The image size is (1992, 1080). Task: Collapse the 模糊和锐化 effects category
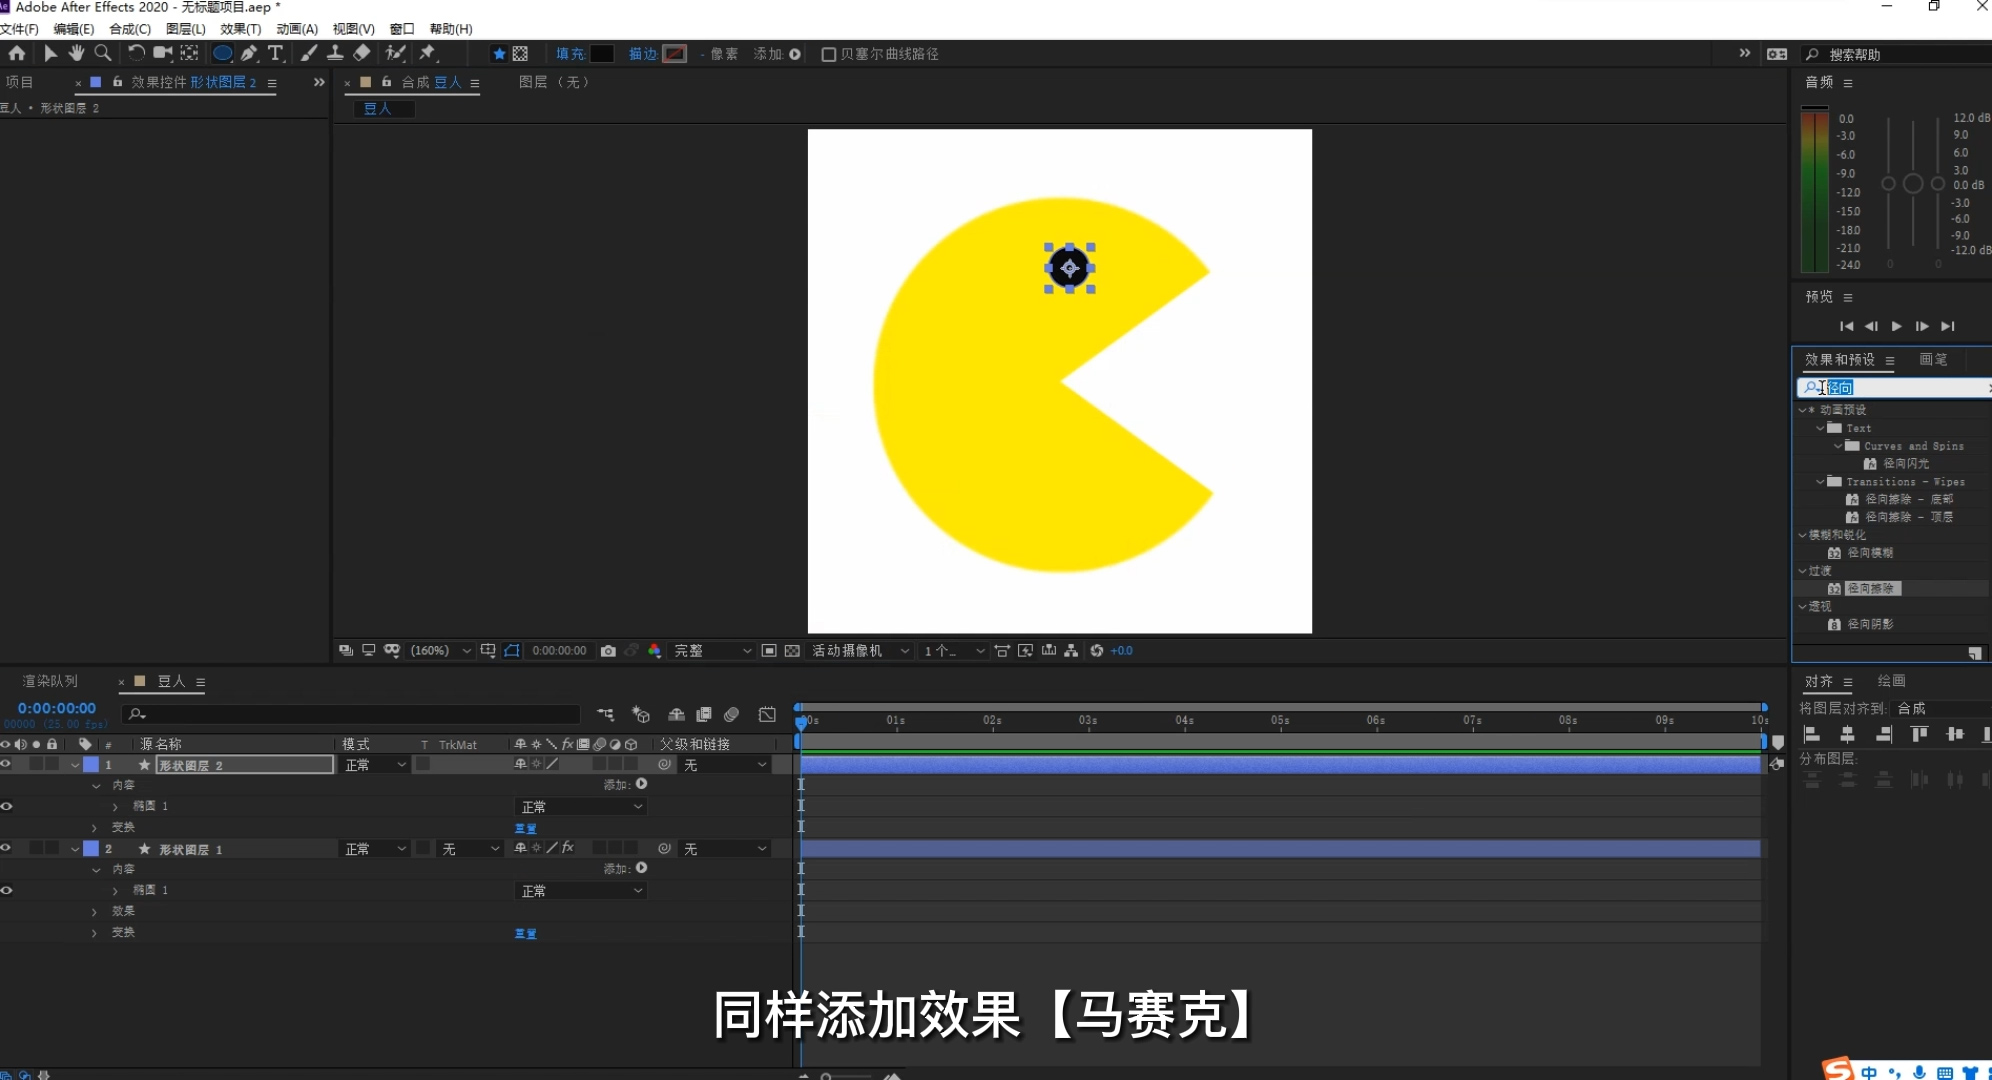click(x=1803, y=535)
